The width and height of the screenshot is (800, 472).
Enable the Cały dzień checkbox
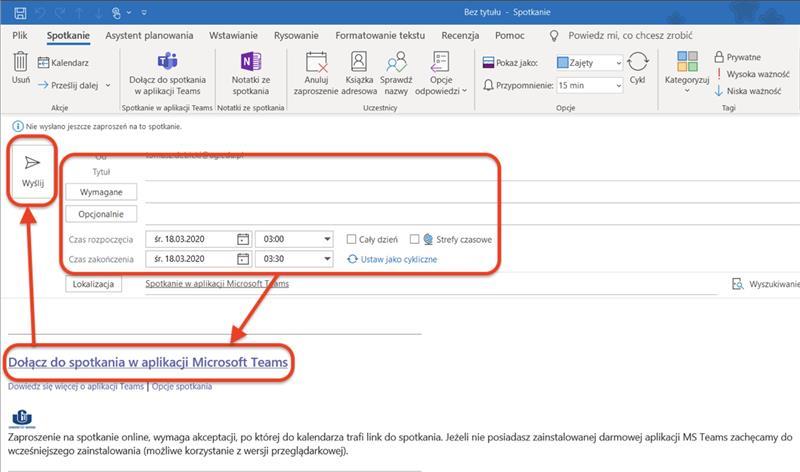tap(351, 240)
